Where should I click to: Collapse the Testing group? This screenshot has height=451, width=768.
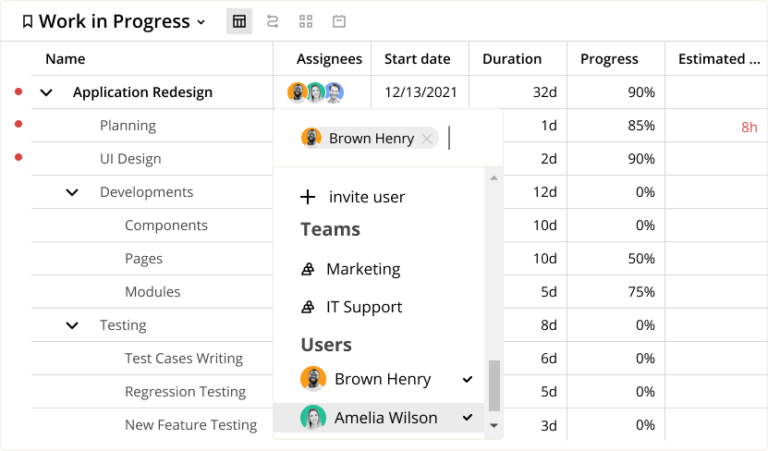point(72,326)
